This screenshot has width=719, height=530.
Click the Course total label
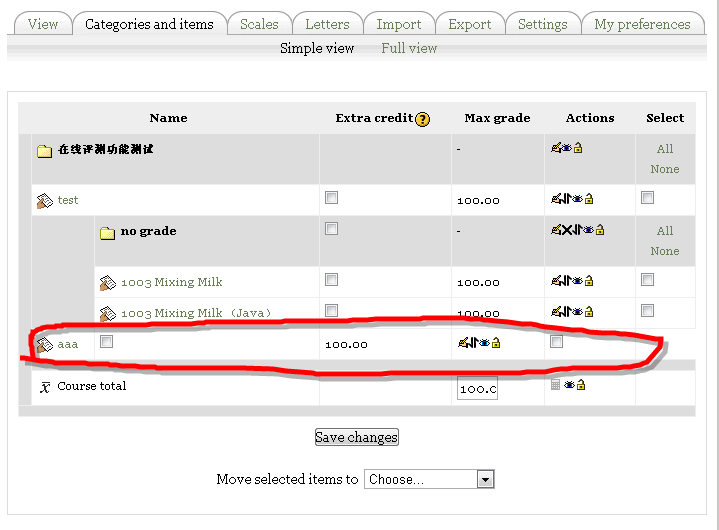(x=92, y=386)
